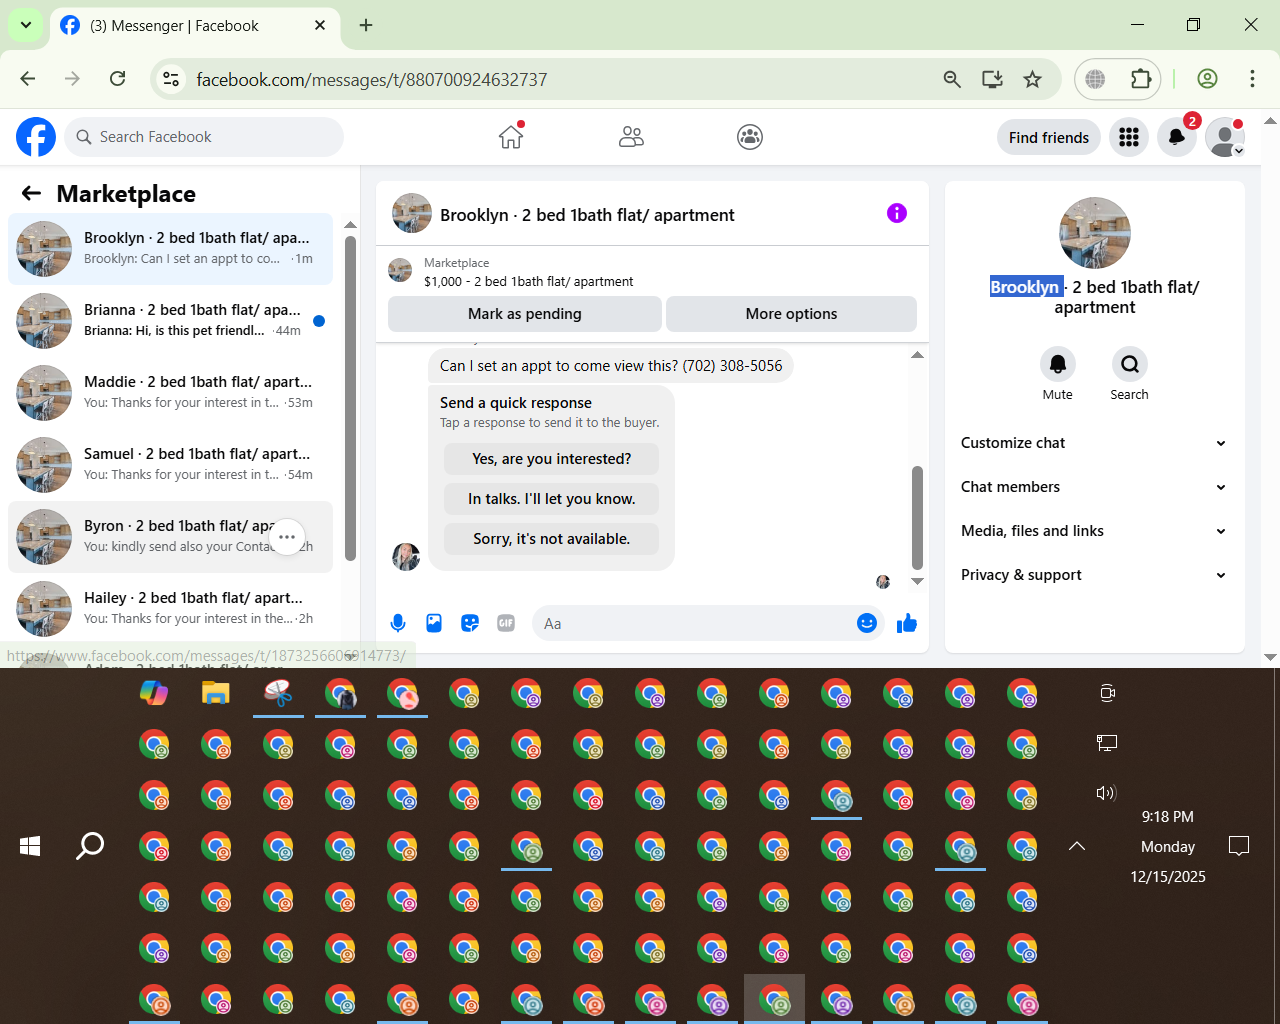Close the Messenger tab
The width and height of the screenshot is (1280, 1024).
pos(320,25)
